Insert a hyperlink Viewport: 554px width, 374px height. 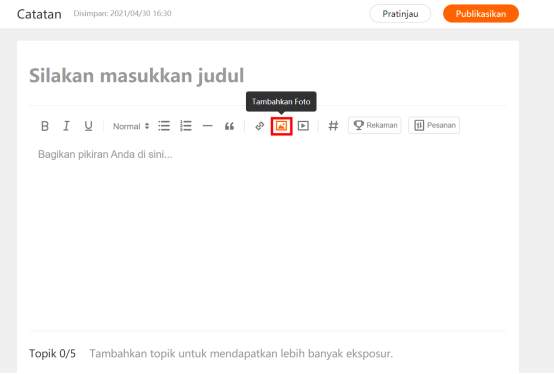tap(260, 126)
